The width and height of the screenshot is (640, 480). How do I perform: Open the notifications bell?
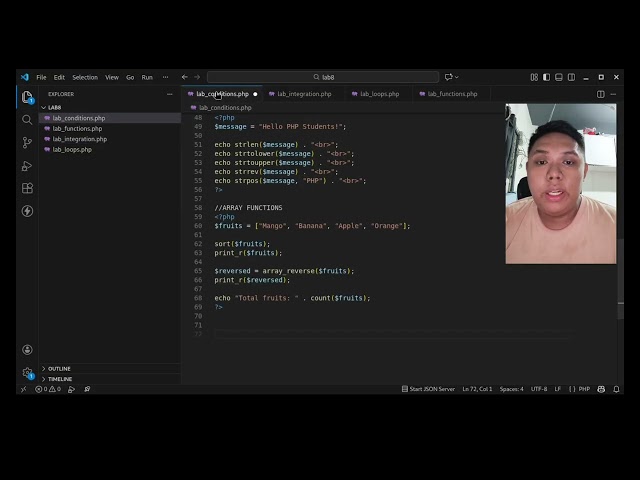616,389
